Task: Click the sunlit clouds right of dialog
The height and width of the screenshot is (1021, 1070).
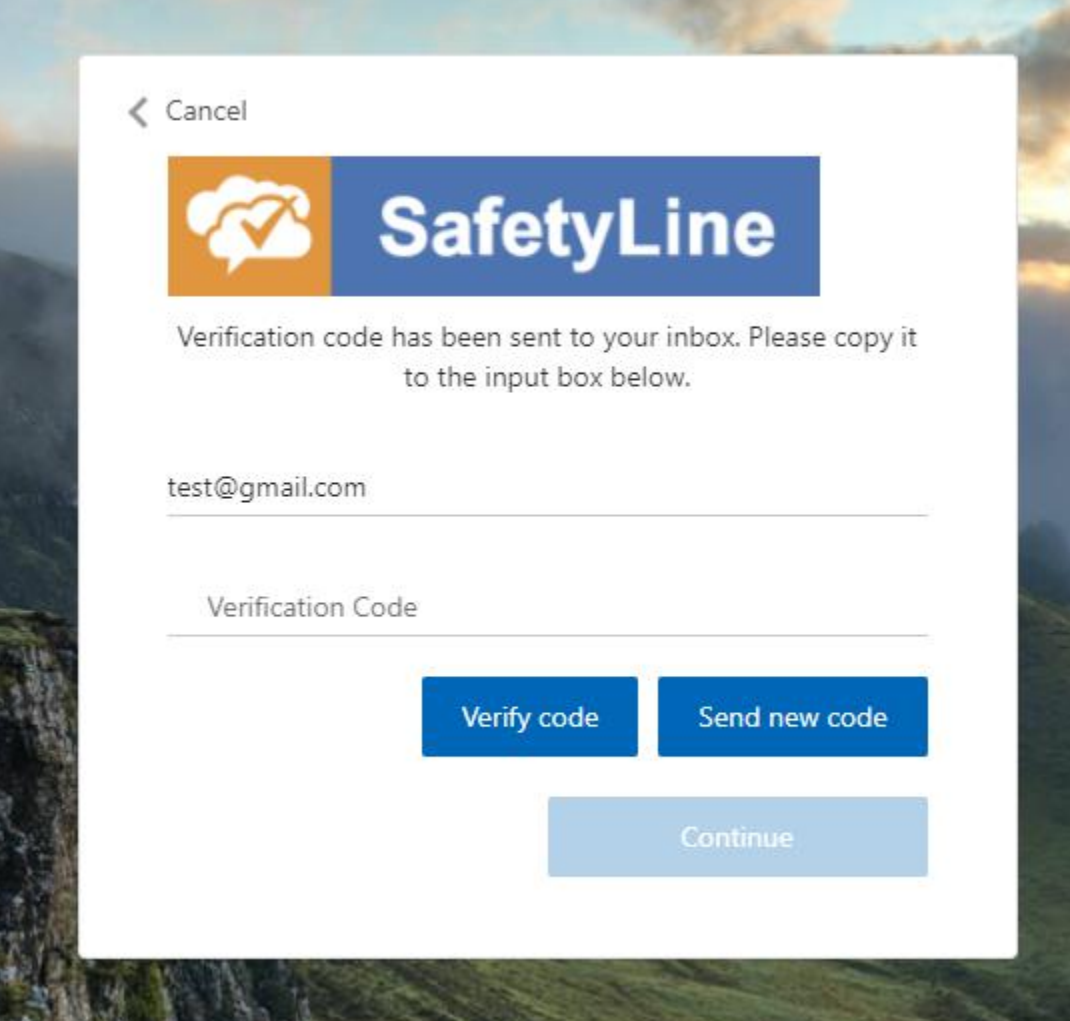Action: (x=1044, y=171)
